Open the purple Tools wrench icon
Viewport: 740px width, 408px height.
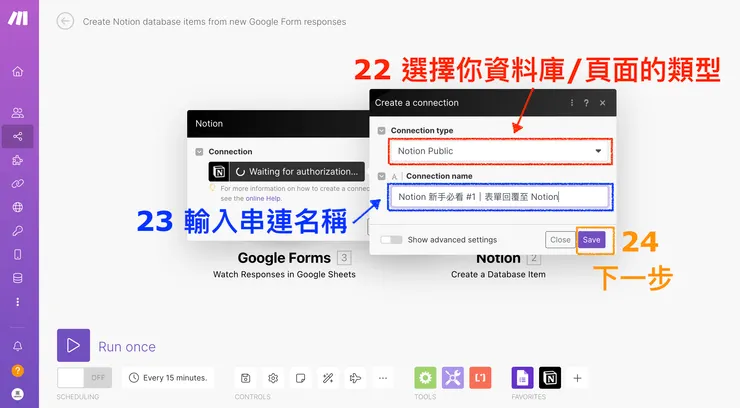point(453,378)
